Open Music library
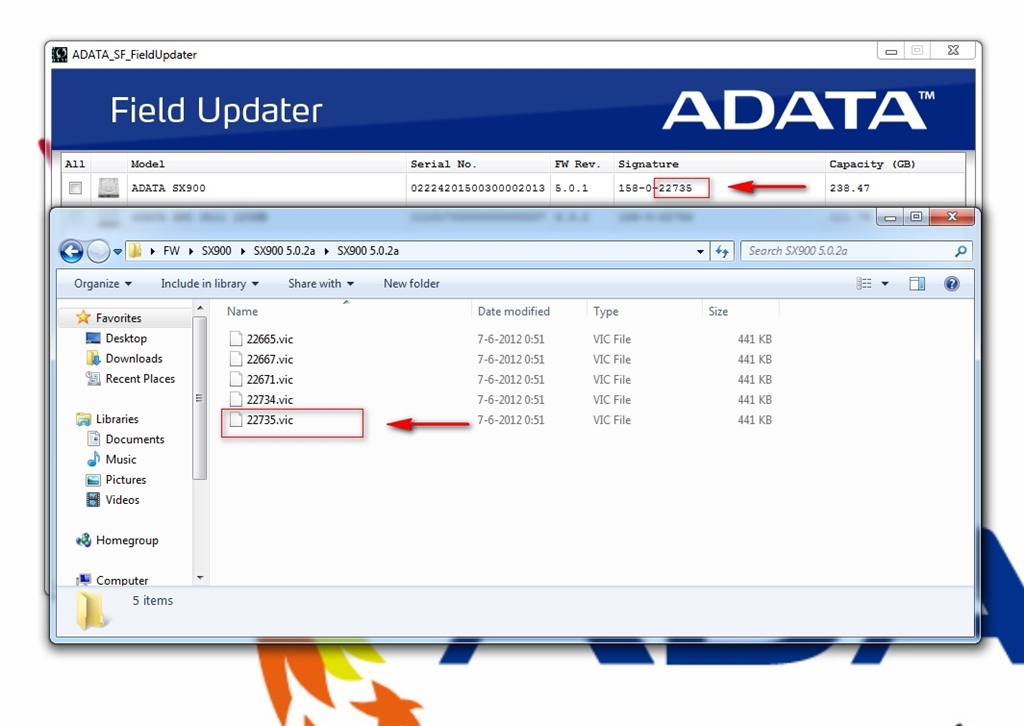Viewport: 1024px width, 726px height. pyautogui.click(x=121, y=460)
